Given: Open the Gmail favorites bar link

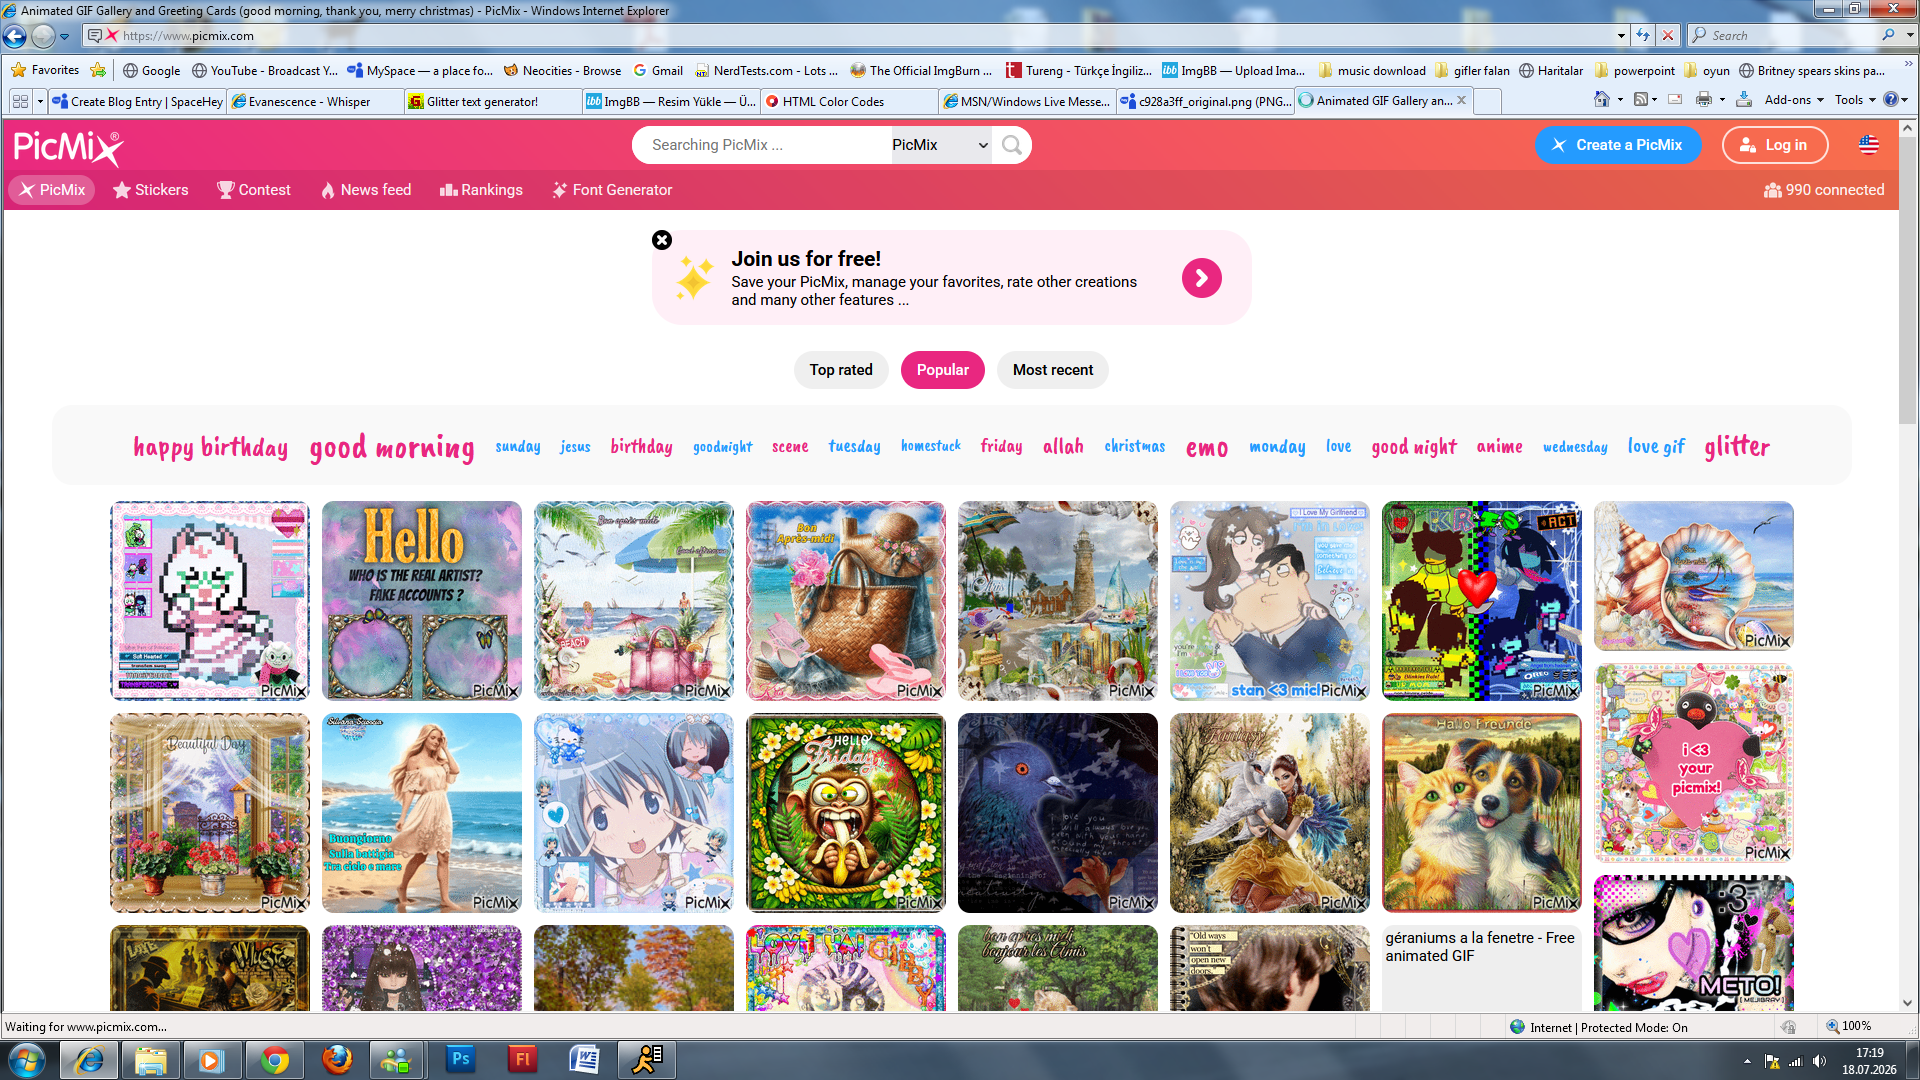Looking at the screenshot, I should (x=658, y=70).
